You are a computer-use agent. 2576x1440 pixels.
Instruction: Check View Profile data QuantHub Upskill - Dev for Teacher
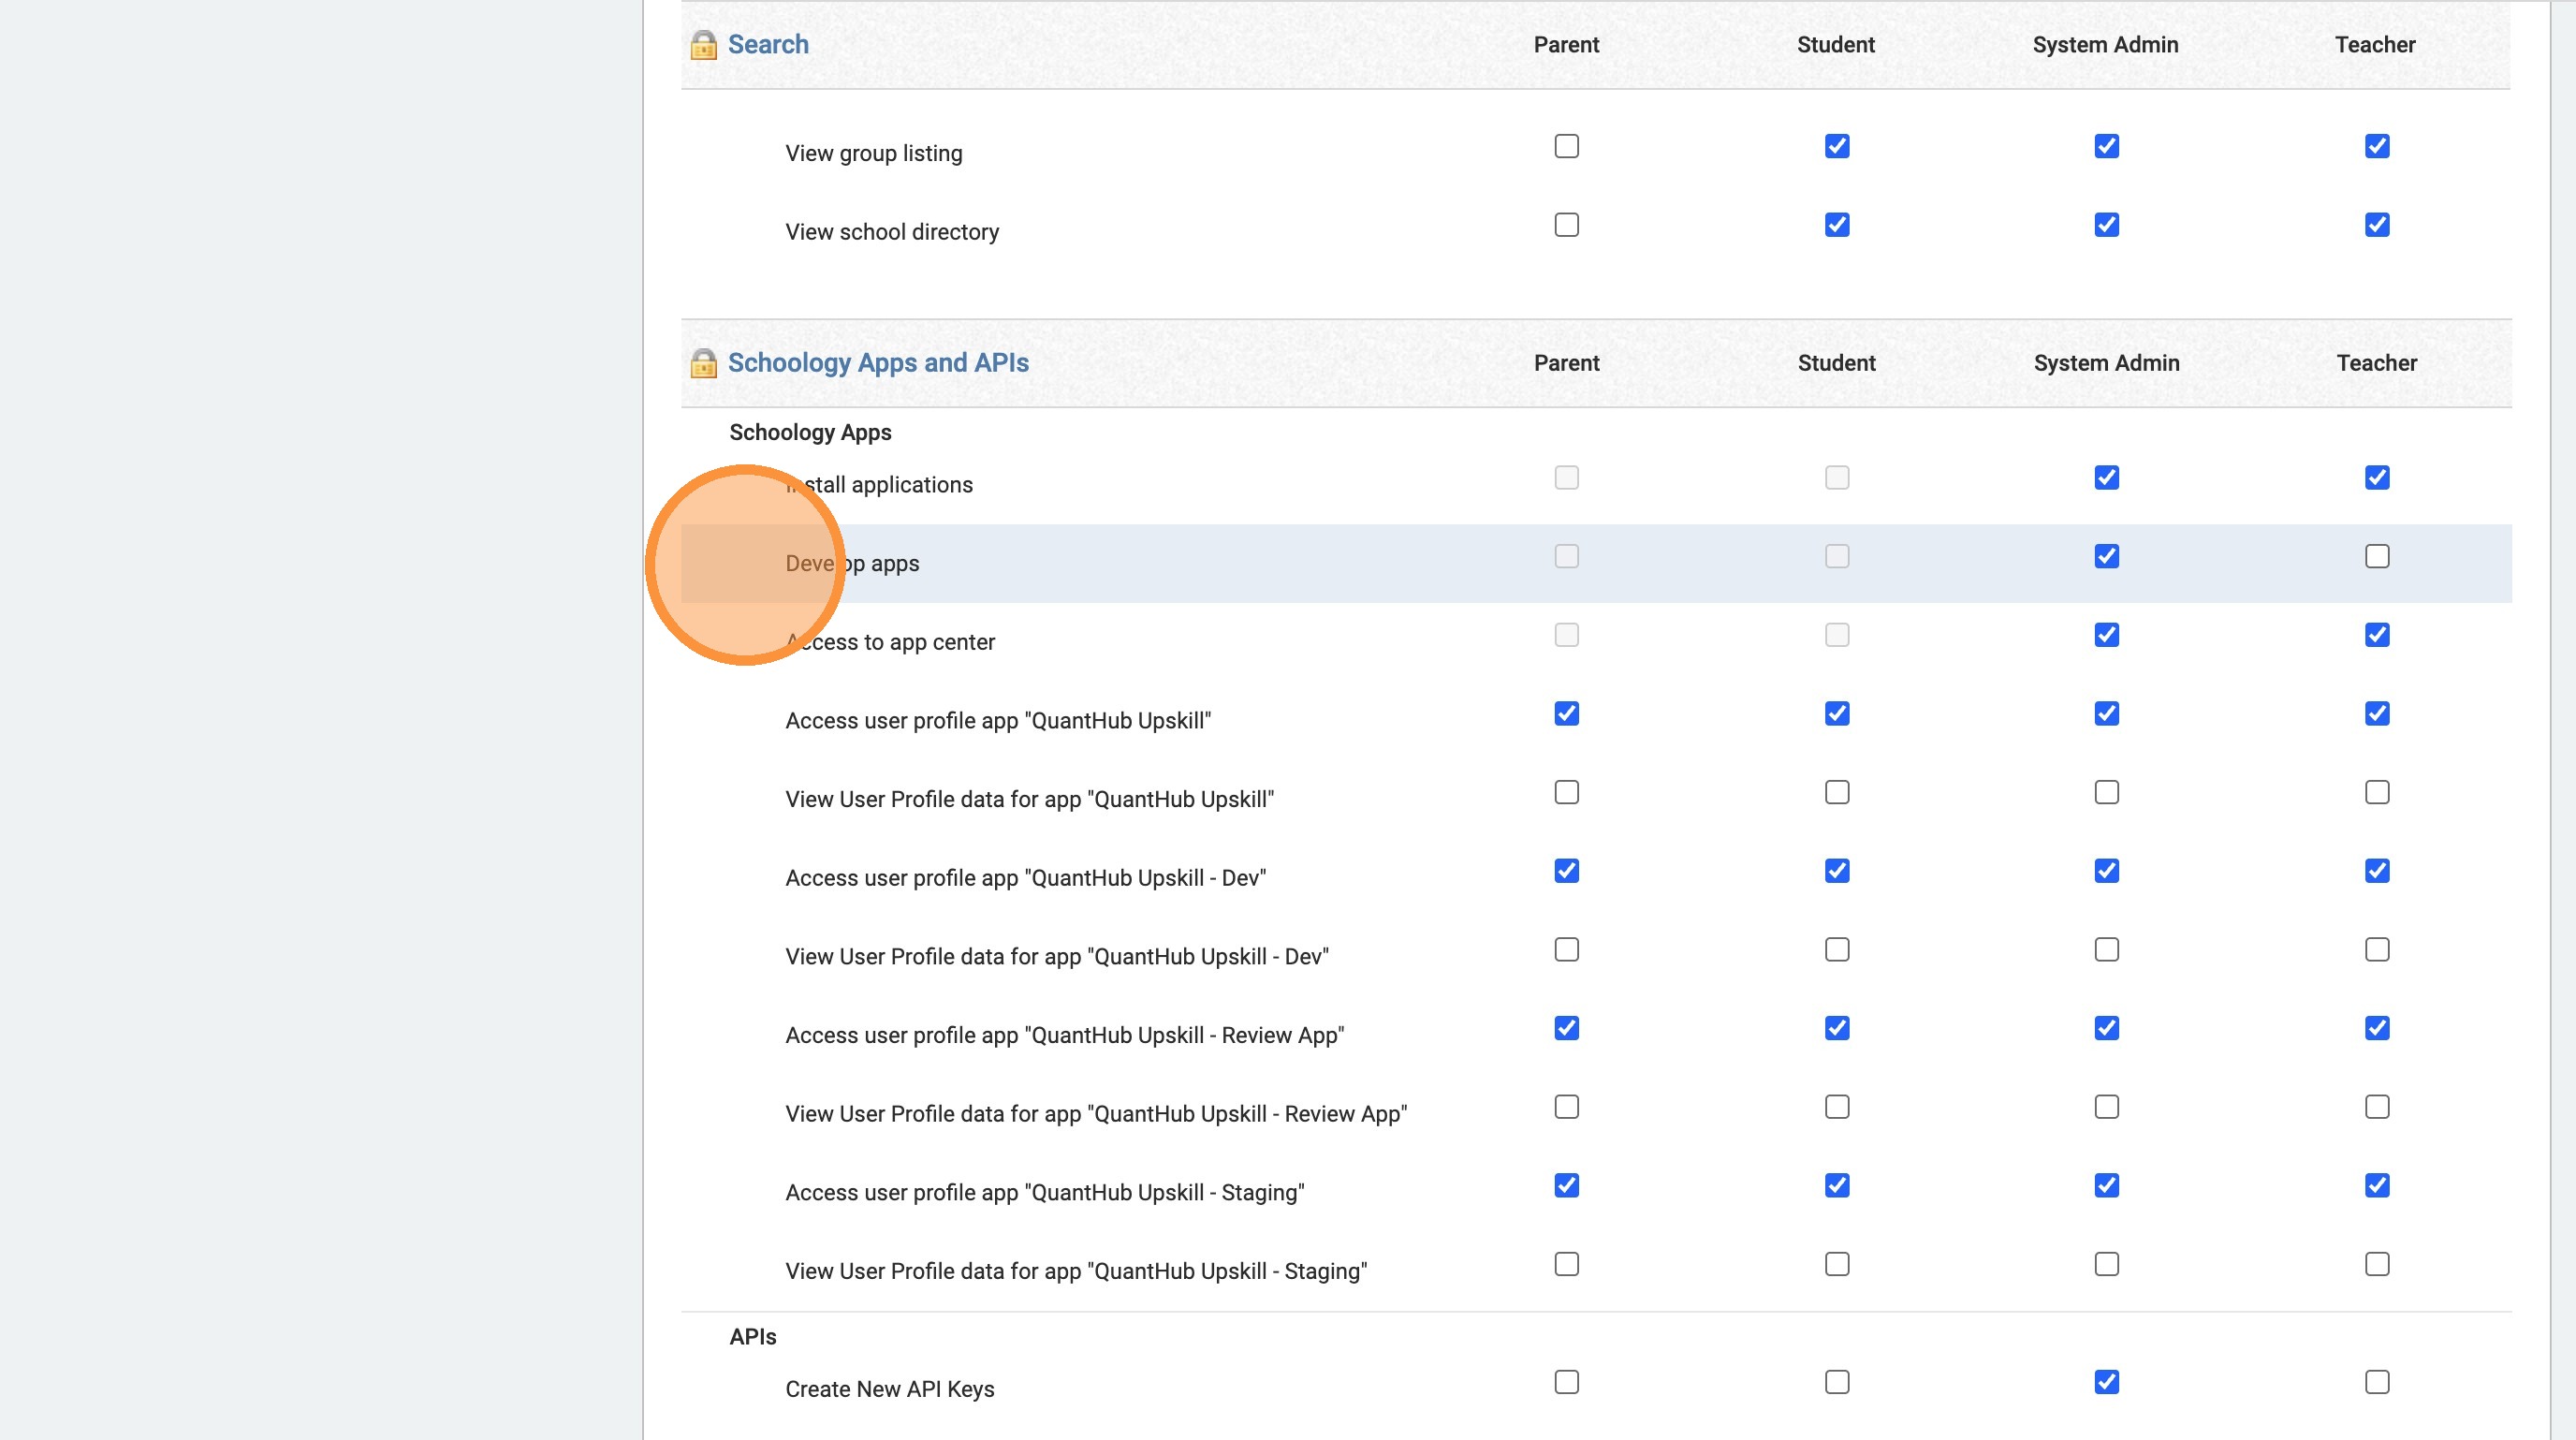click(2376, 949)
